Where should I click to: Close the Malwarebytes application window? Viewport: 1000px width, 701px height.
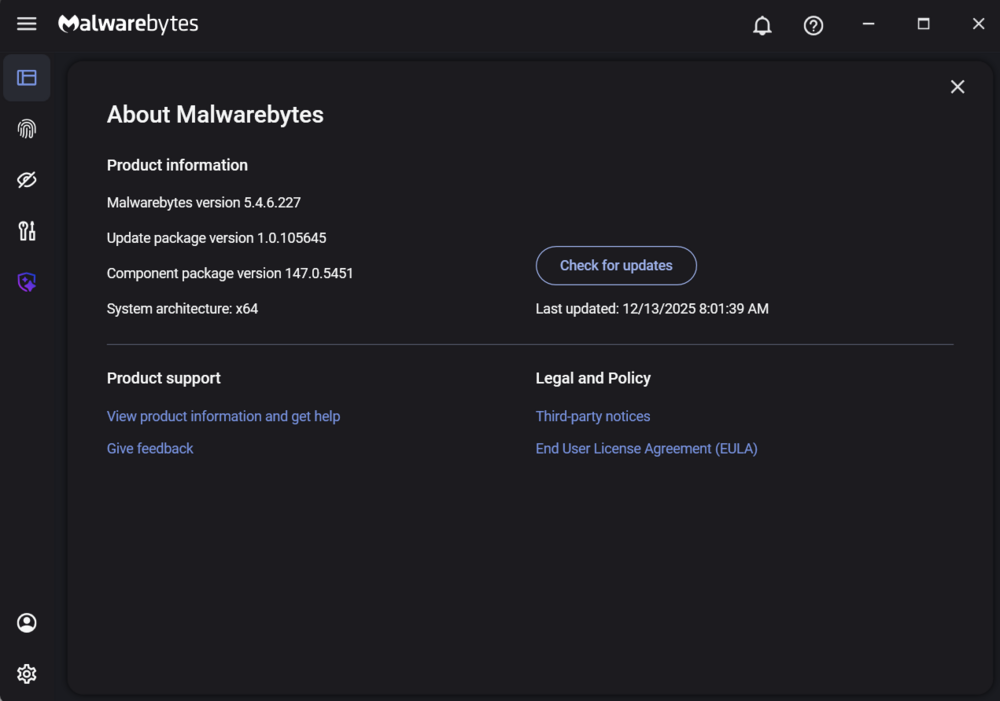click(978, 24)
